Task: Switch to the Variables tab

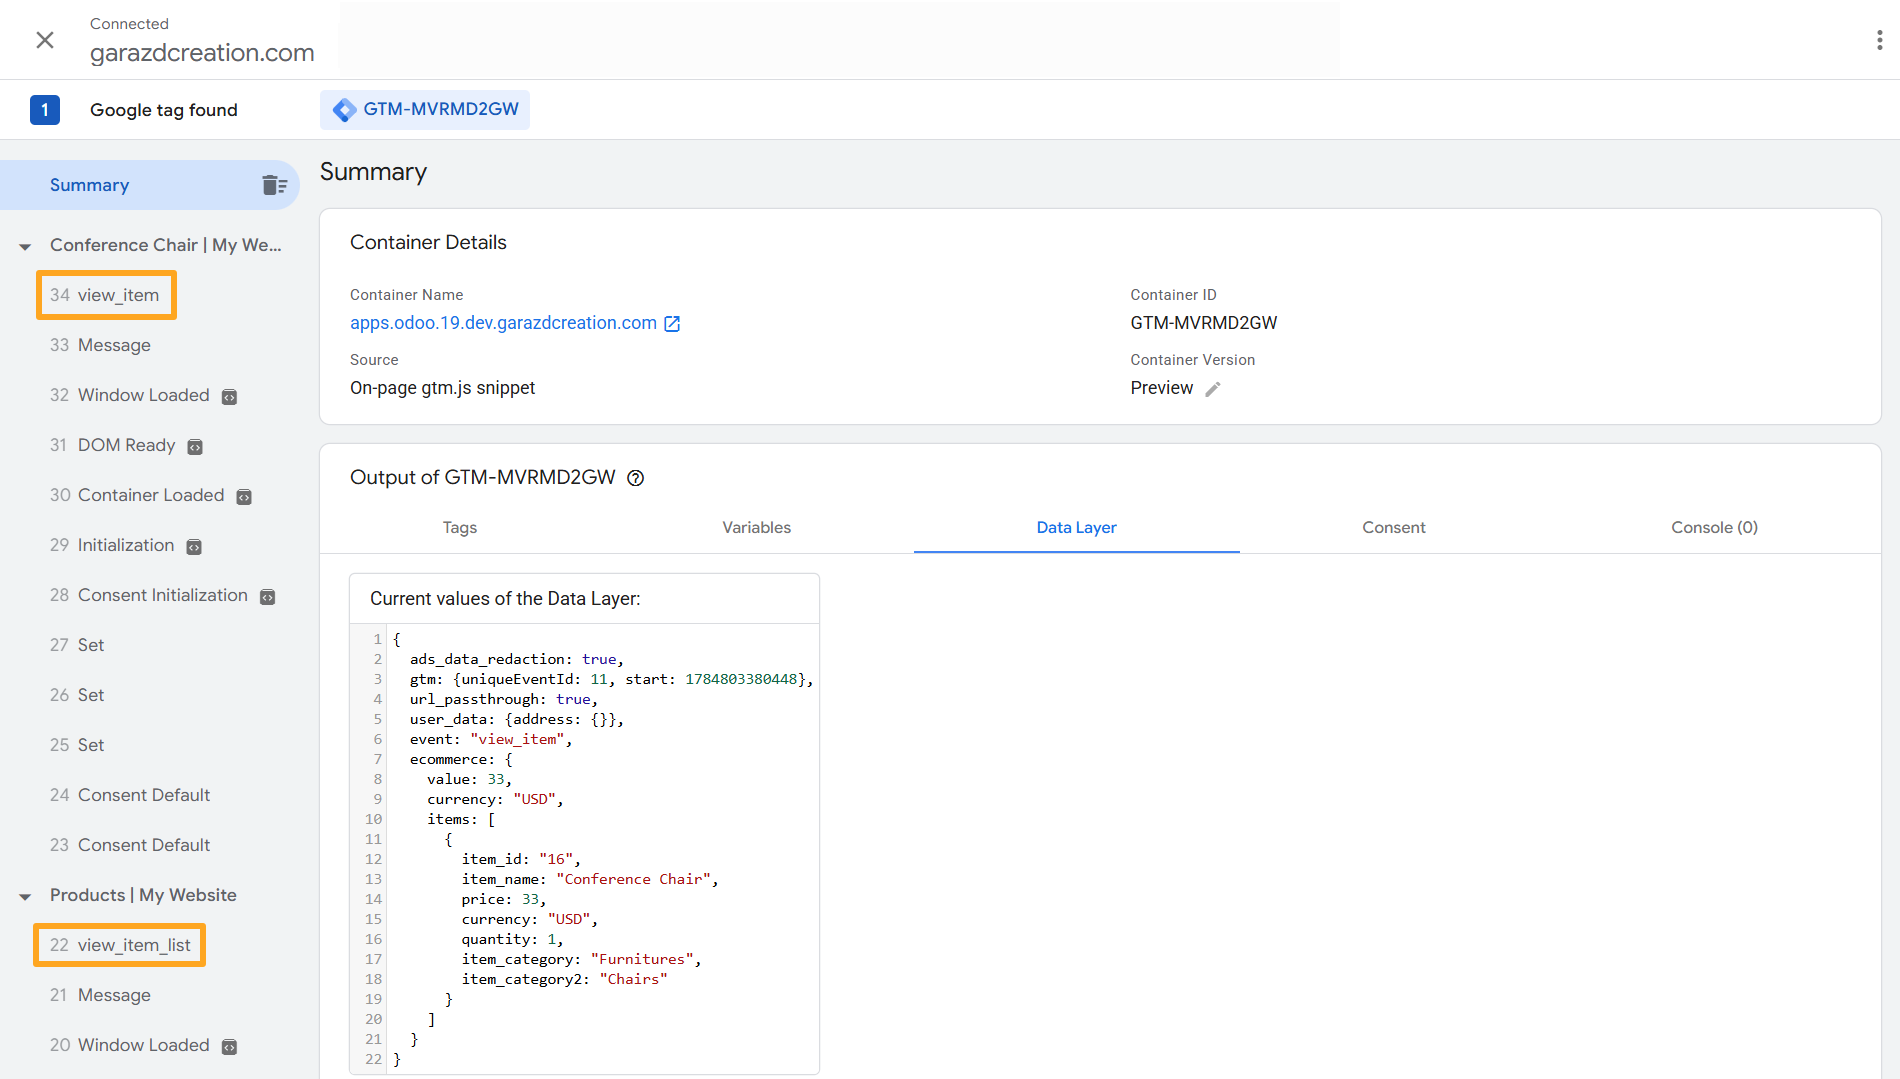Action: (757, 527)
